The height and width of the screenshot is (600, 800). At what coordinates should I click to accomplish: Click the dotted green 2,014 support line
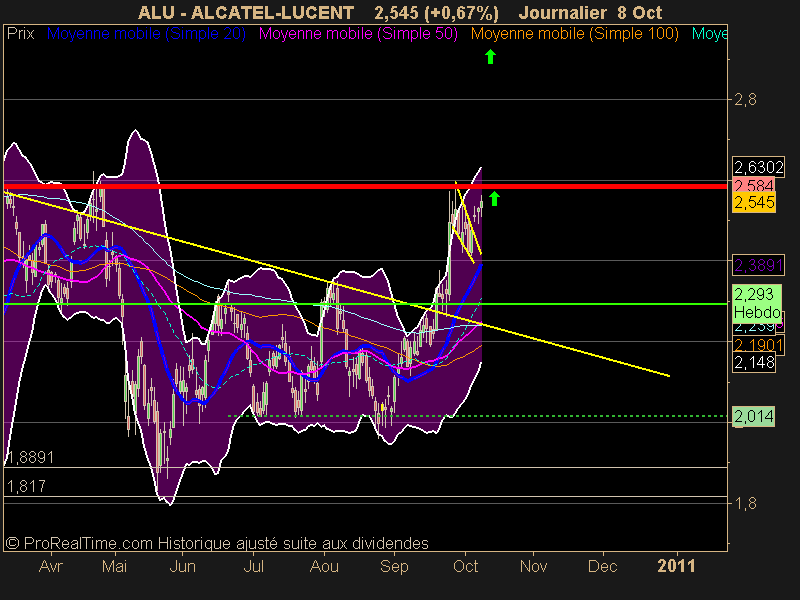(477, 416)
